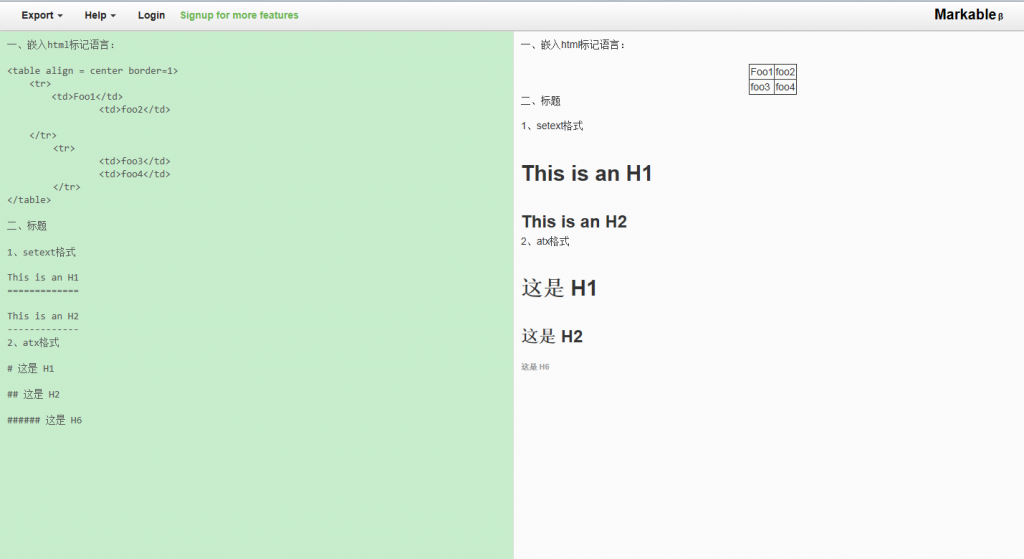Click 'This is an H2' source line in editor
This screenshot has height=559, width=1024.
coord(42,316)
